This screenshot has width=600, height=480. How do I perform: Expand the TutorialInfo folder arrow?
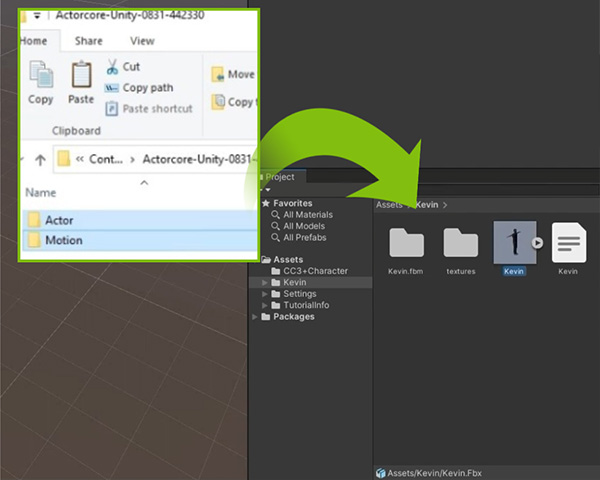point(265,305)
